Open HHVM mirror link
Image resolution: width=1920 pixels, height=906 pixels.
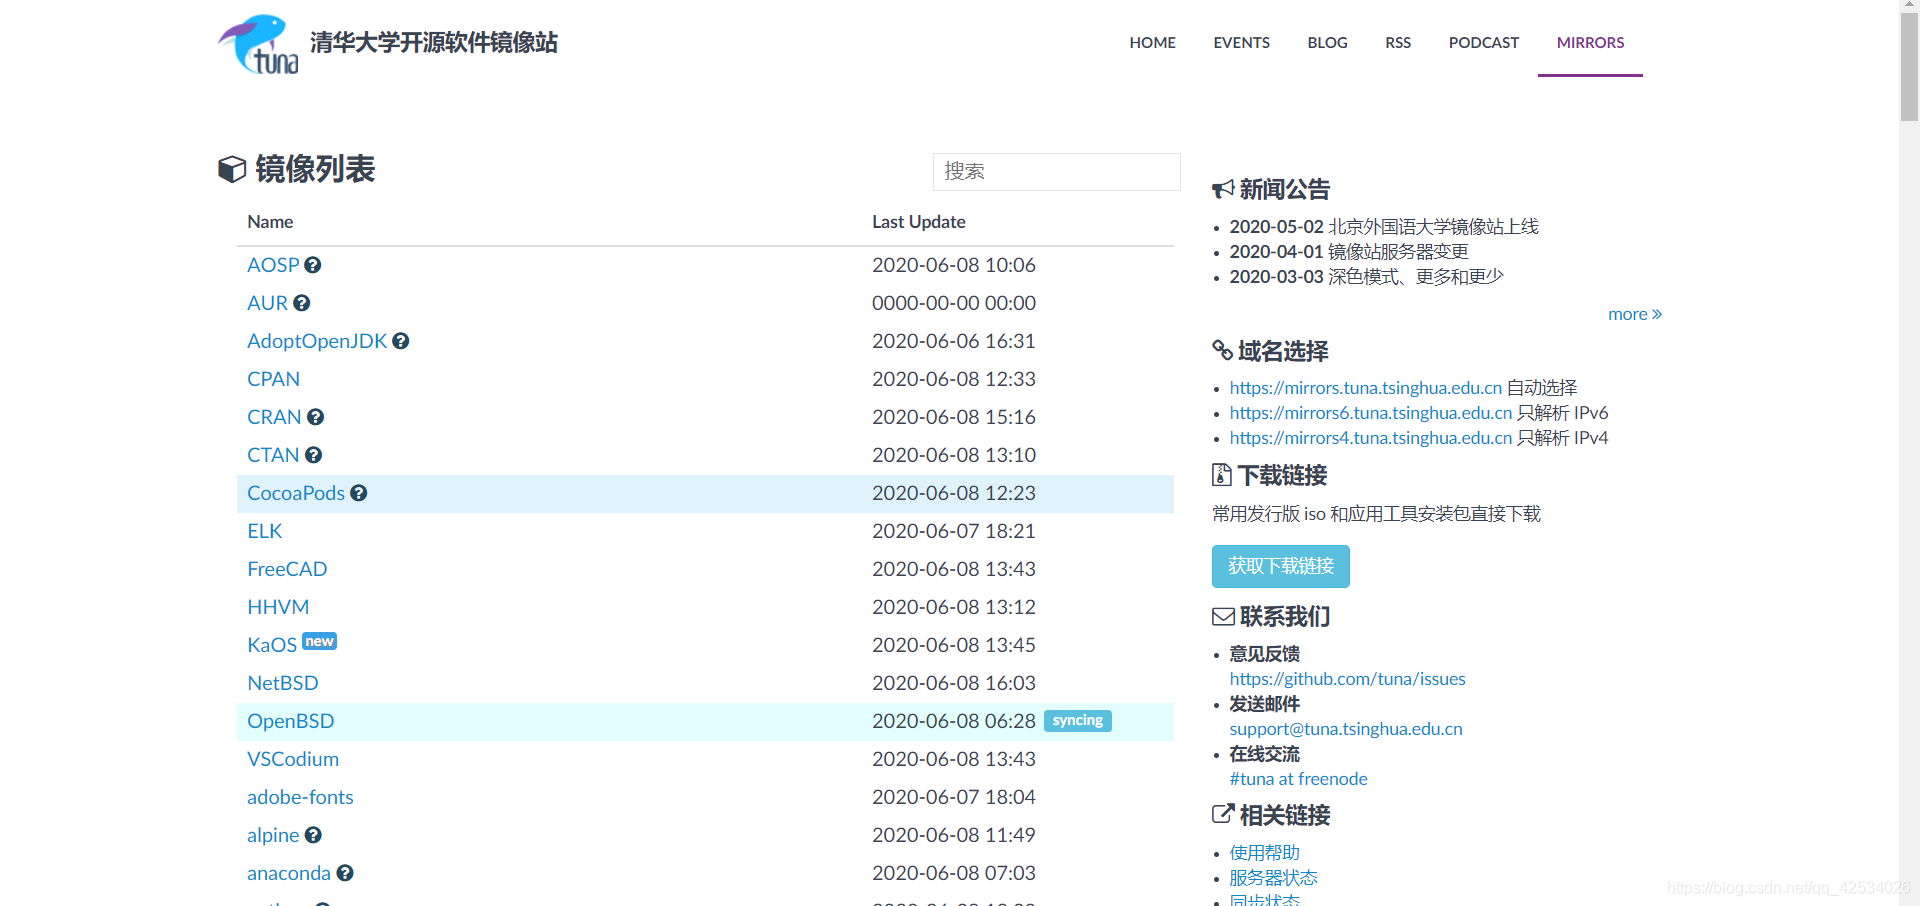coord(278,607)
